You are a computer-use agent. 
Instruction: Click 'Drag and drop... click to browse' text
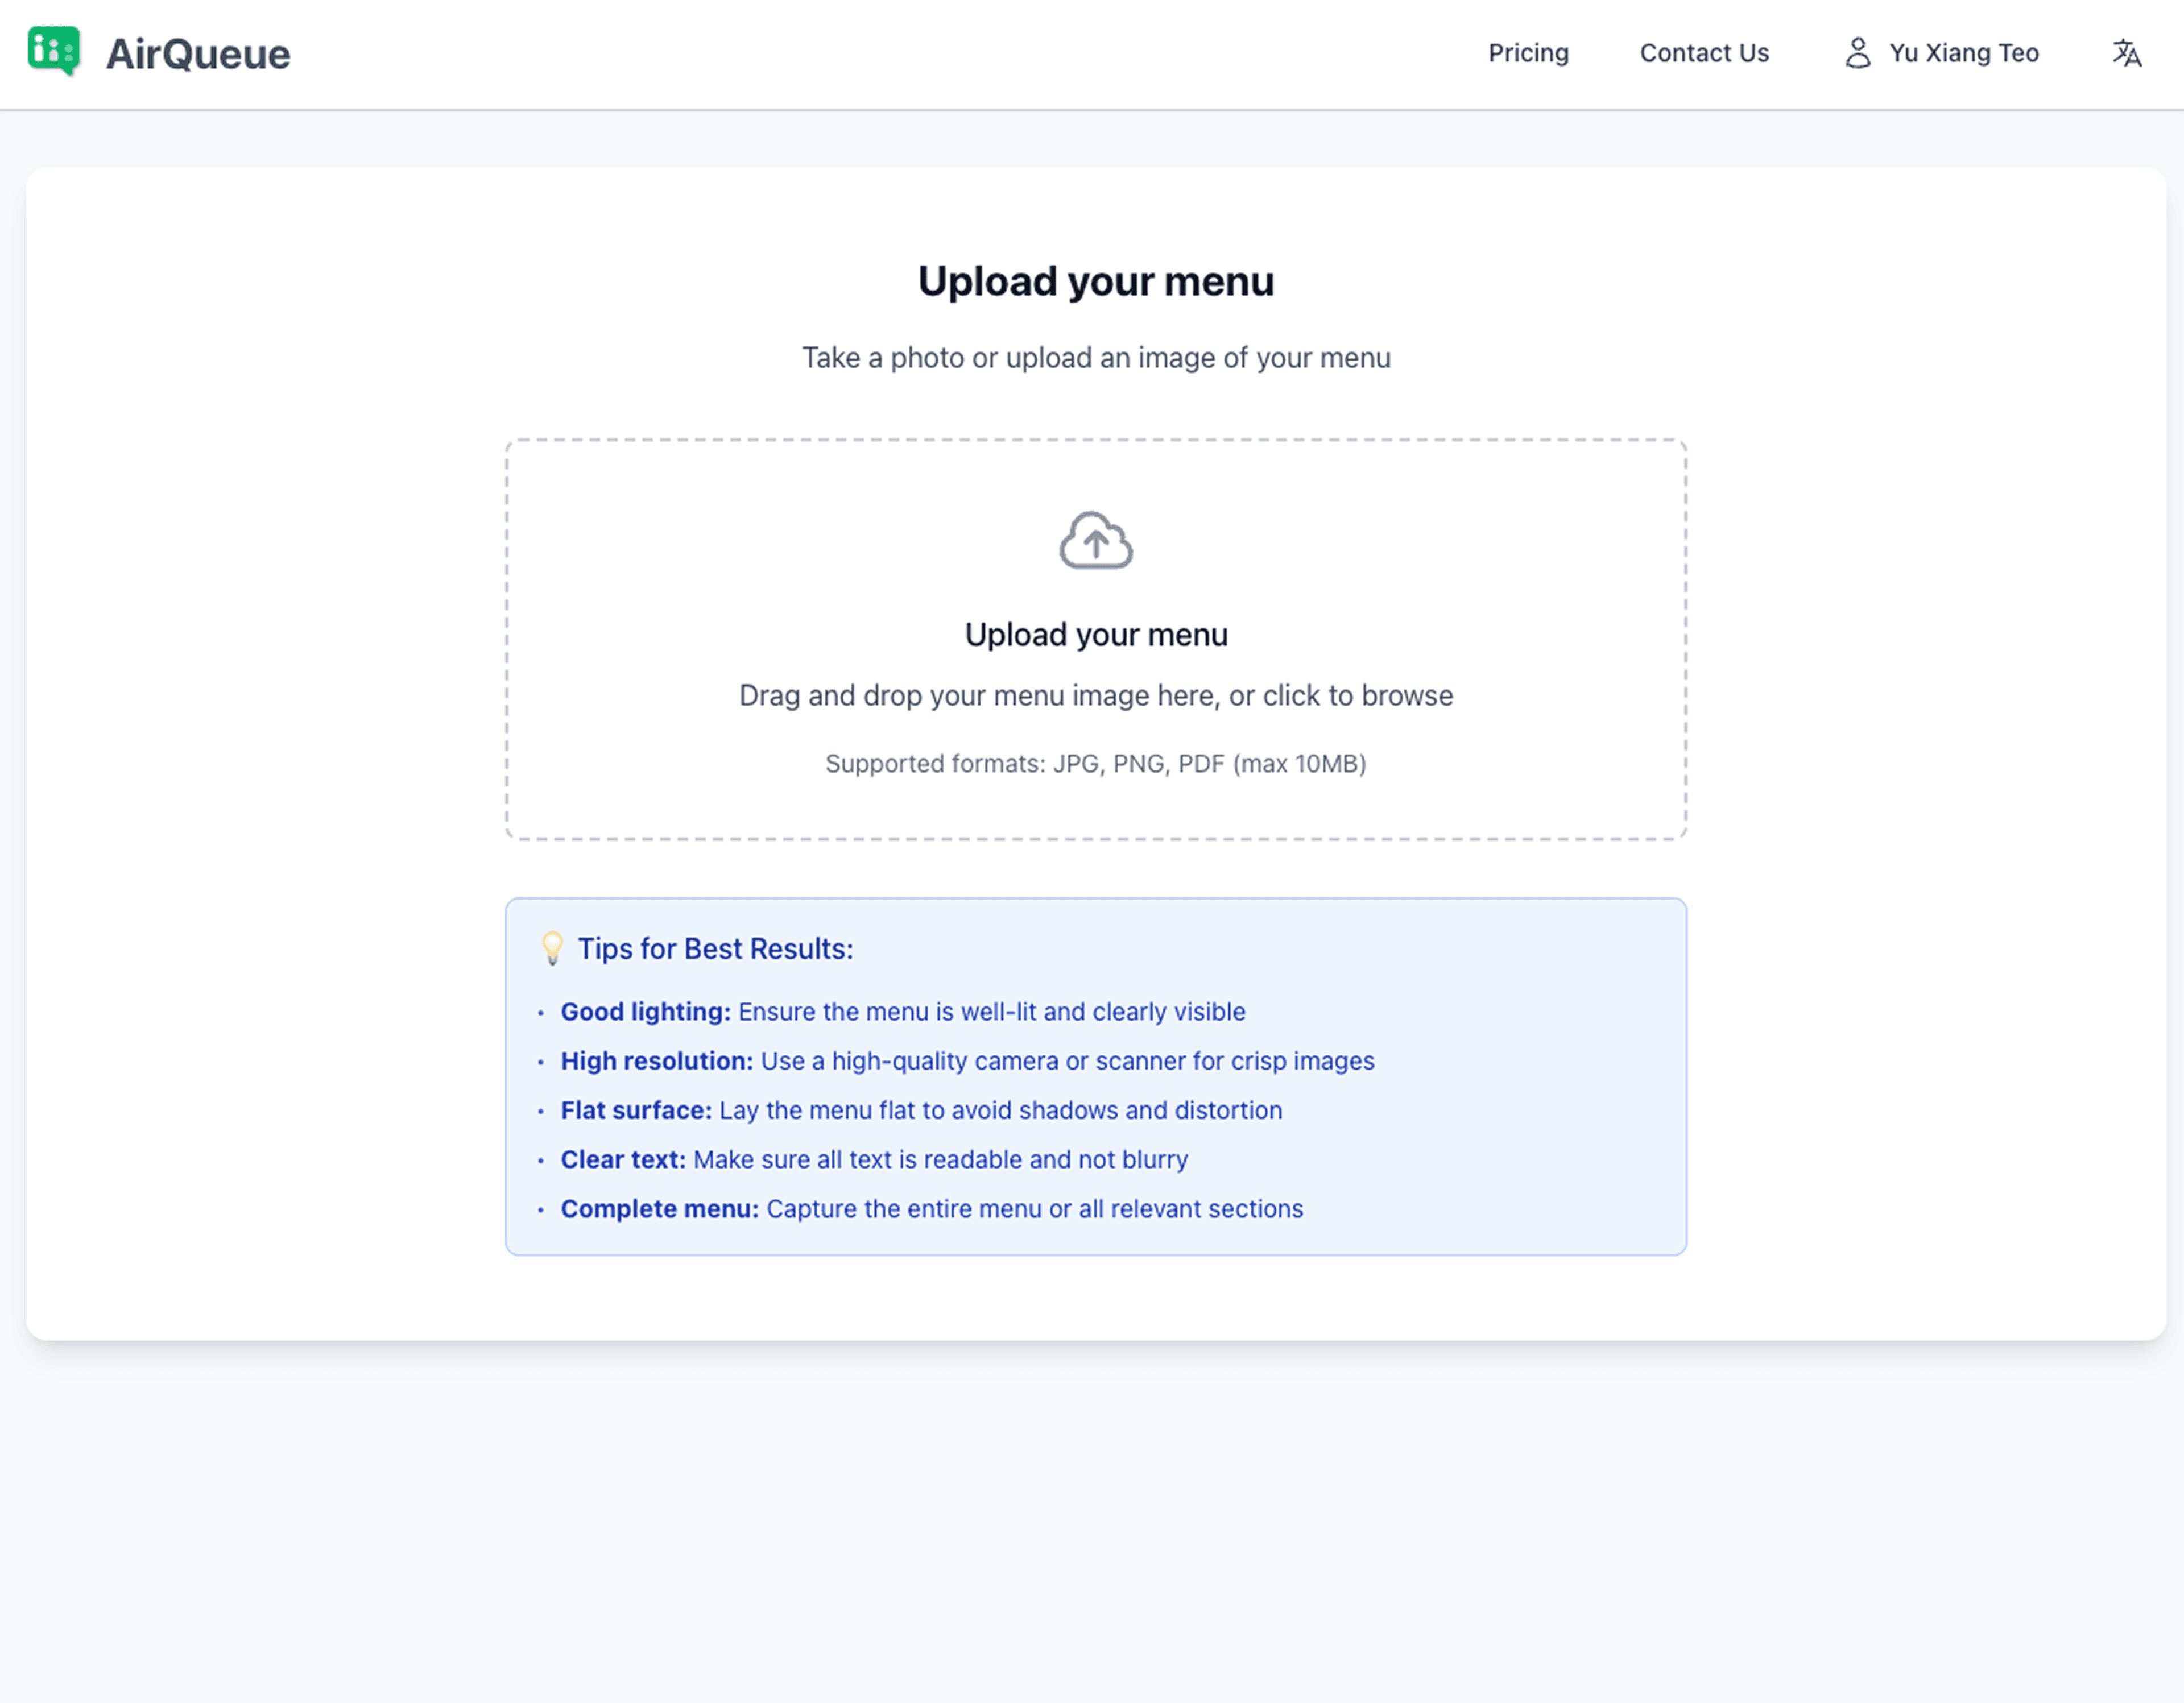(1096, 696)
